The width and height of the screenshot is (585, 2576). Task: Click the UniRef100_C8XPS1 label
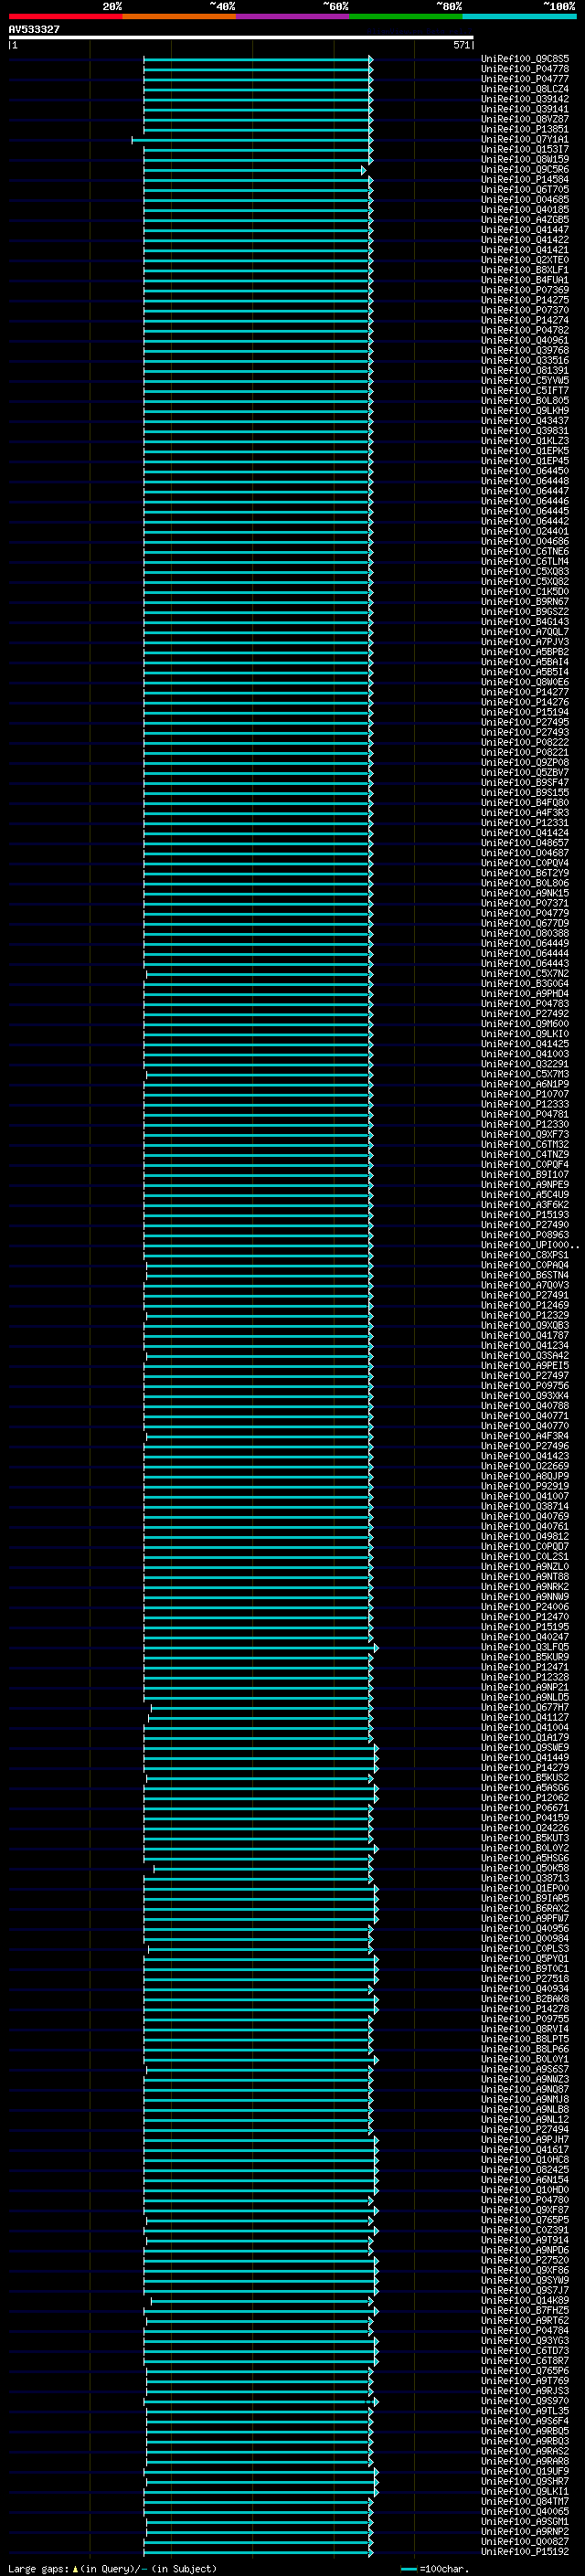[525, 1255]
